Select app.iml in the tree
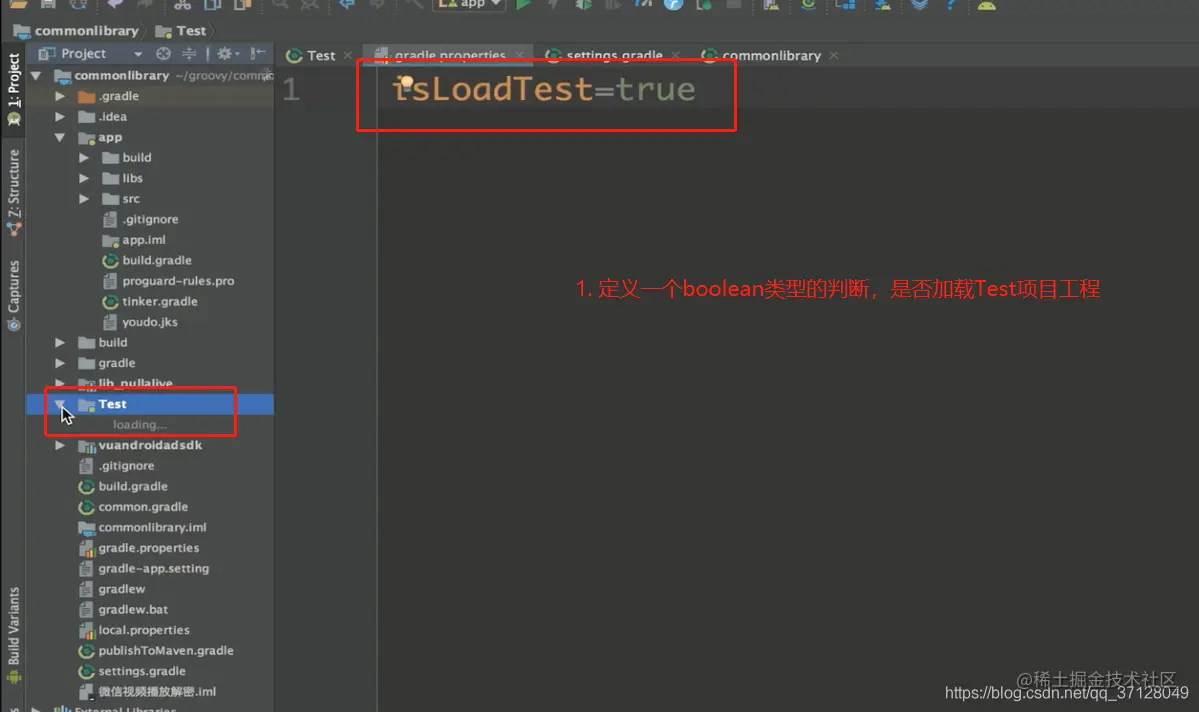This screenshot has width=1199, height=712. click(144, 240)
